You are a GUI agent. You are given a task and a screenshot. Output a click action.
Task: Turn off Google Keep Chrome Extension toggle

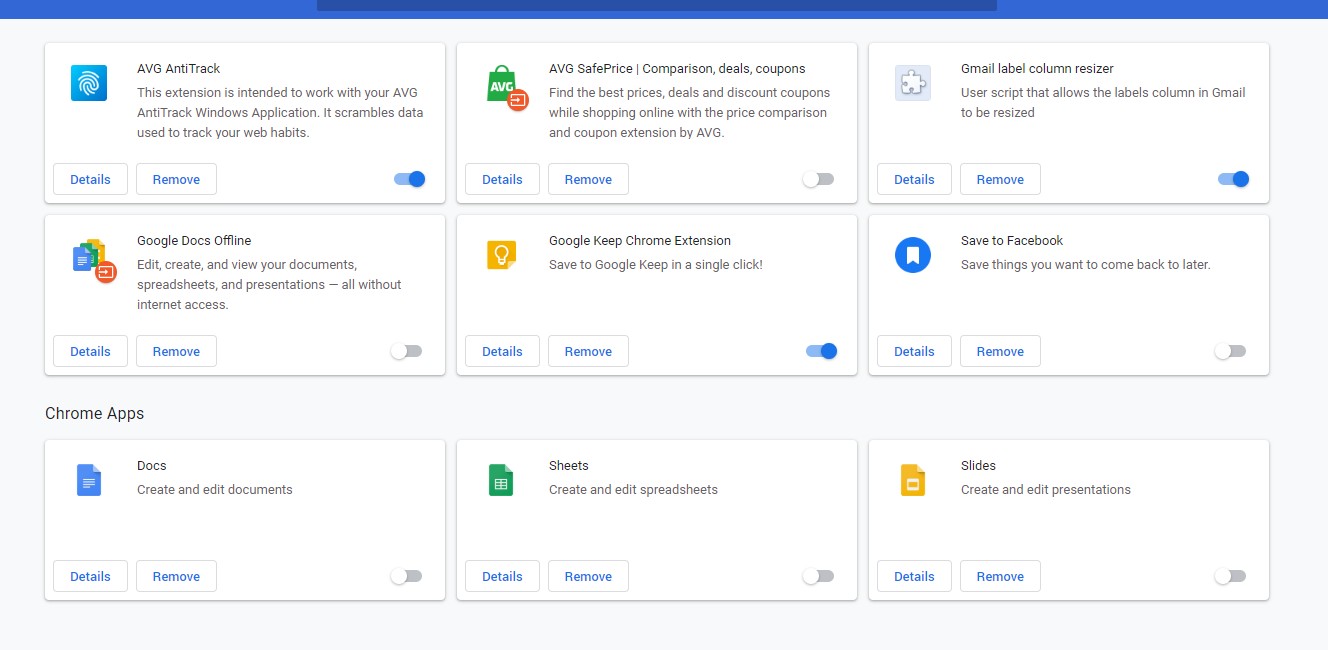pos(821,351)
